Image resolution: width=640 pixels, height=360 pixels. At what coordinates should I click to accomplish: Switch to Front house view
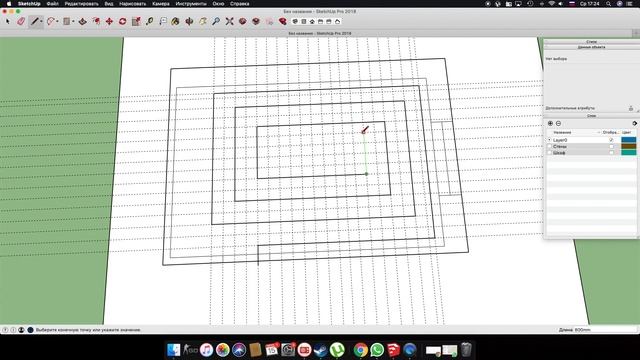pyautogui.click(x=312, y=21)
